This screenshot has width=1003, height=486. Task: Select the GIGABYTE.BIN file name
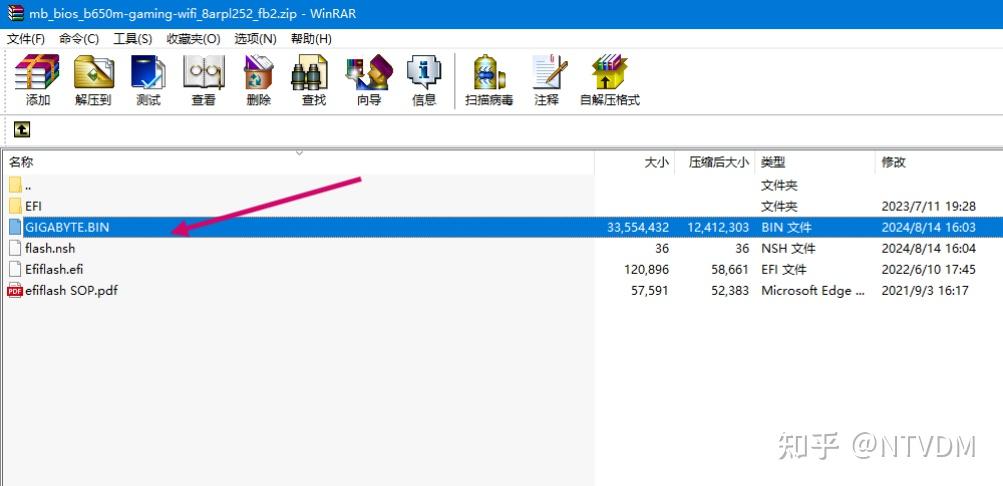click(x=67, y=227)
